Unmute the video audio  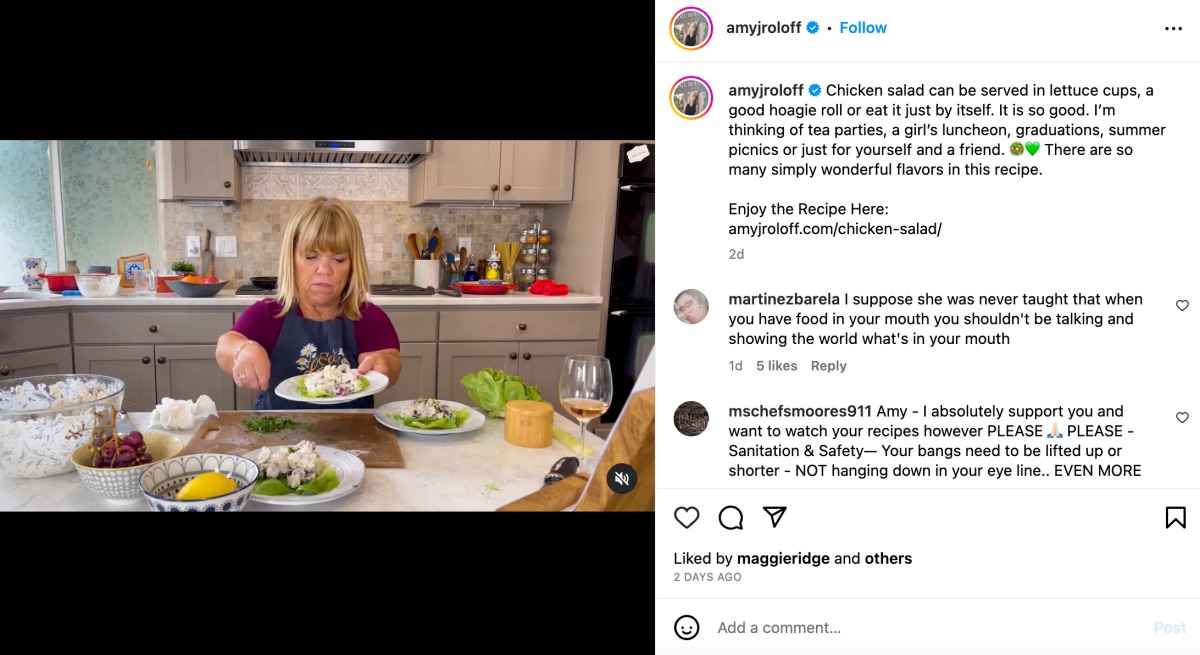[x=622, y=478]
